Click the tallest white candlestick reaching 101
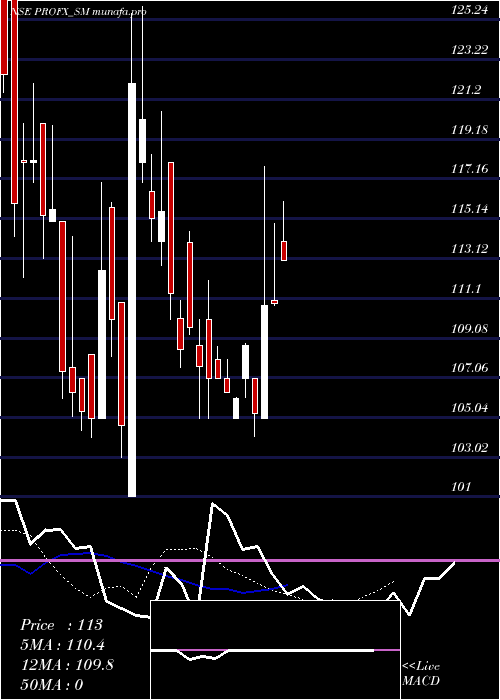This screenshot has height=700, width=500. (132, 290)
